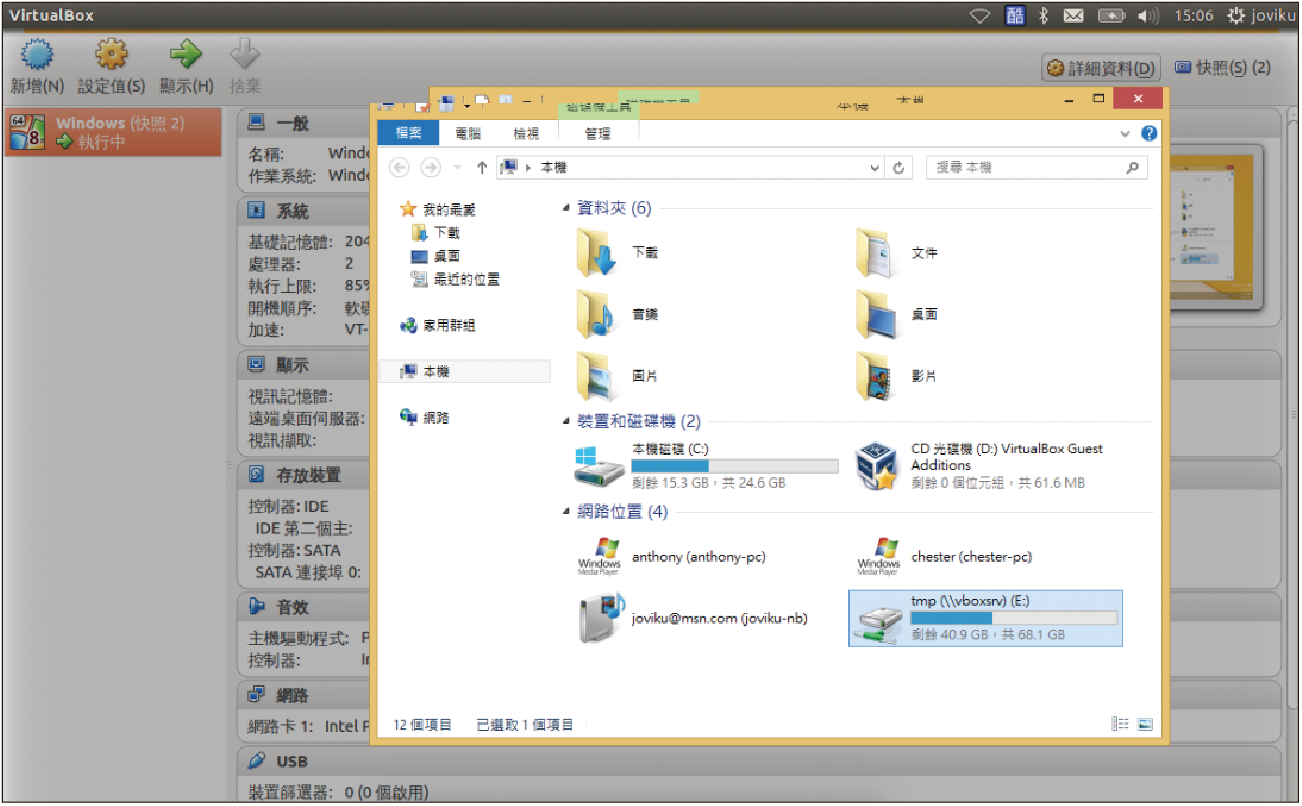Click the 顯示(H) green arrow in VirtualBox
Image resolution: width=1302 pixels, height=806 pixels.
click(187, 55)
